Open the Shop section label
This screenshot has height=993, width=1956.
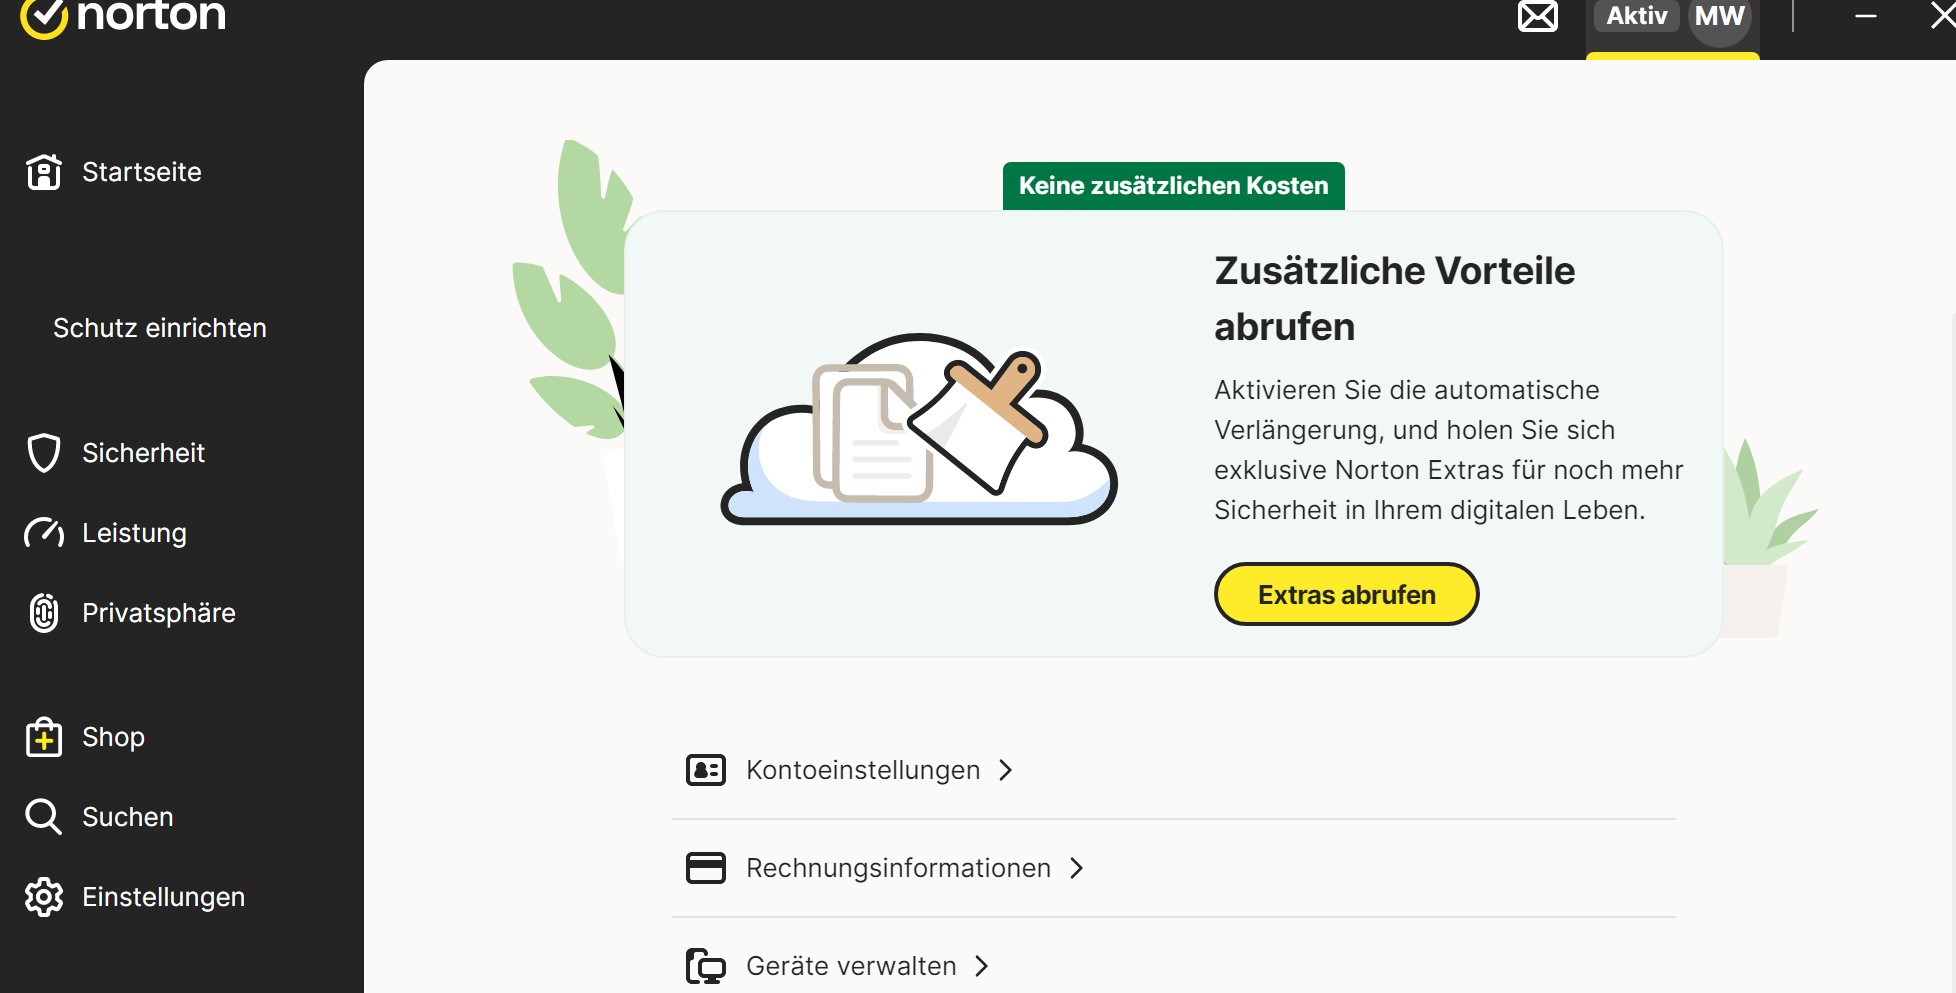(x=113, y=737)
